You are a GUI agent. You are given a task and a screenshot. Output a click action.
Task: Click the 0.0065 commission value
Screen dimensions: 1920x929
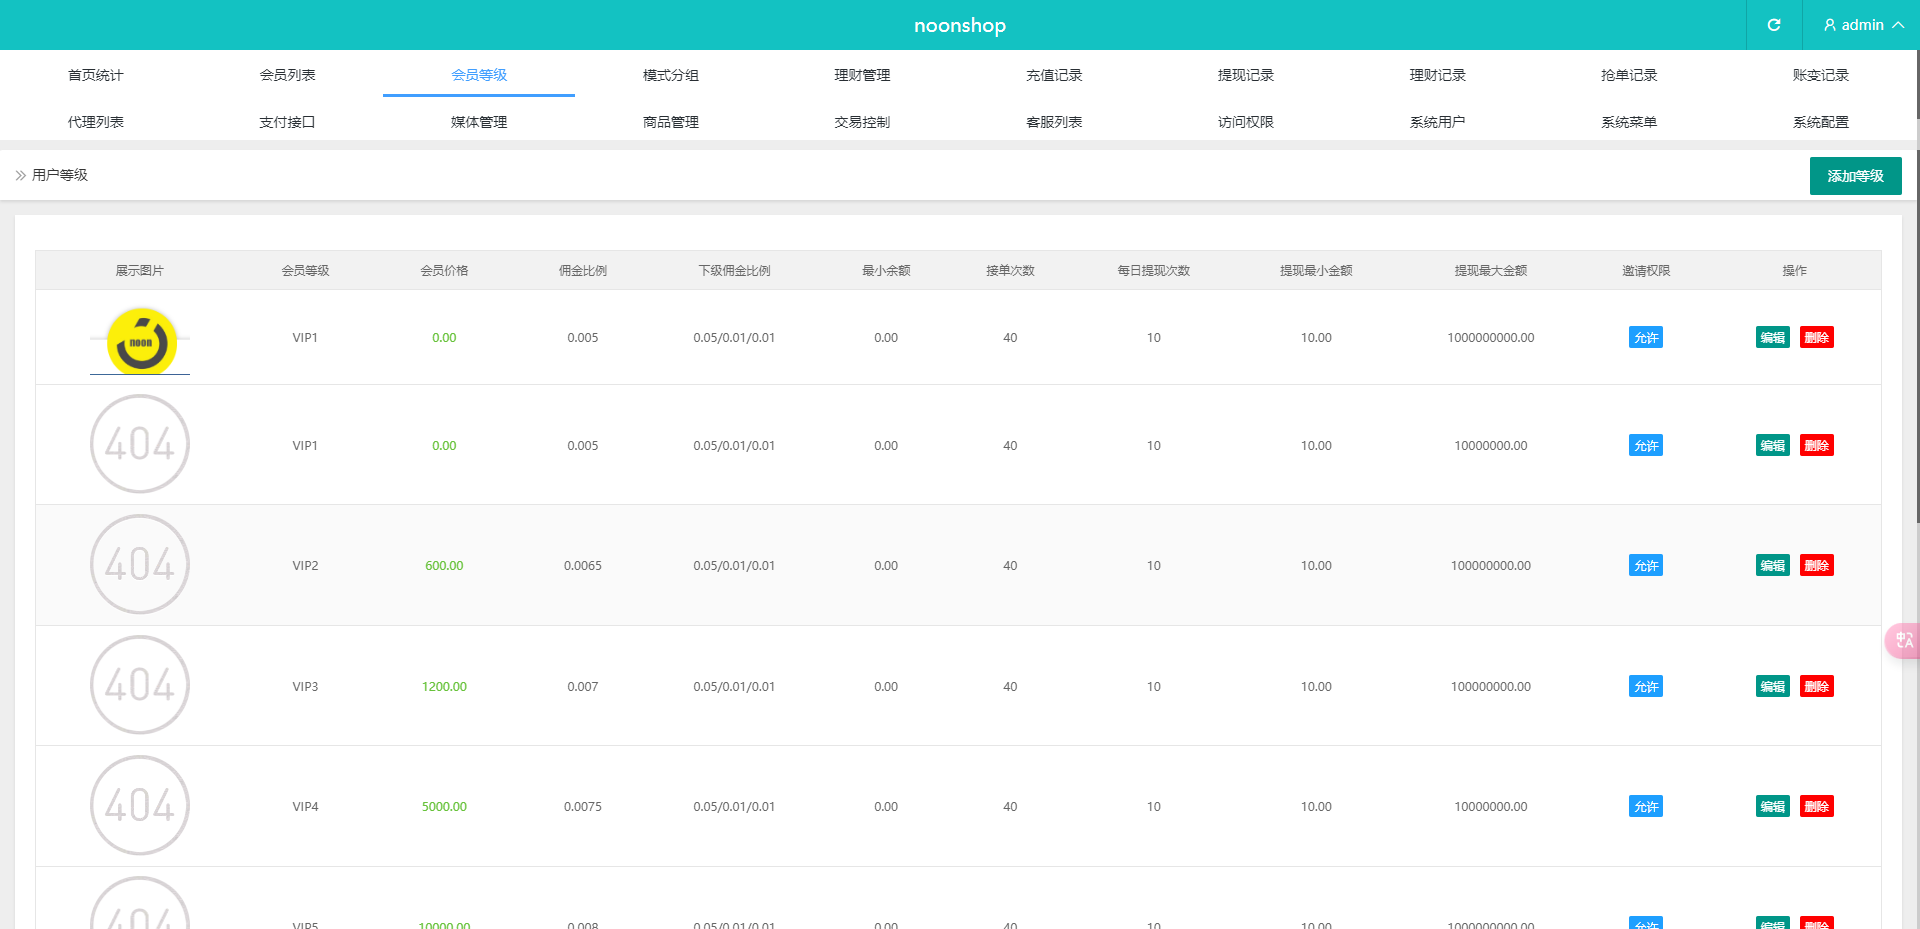[583, 565]
